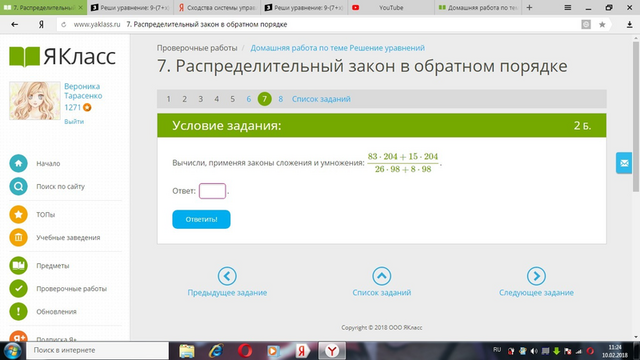The height and width of the screenshot is (360, 640).
Task: Open the browser downloads arrow
Action: click(x=629, y=24)
